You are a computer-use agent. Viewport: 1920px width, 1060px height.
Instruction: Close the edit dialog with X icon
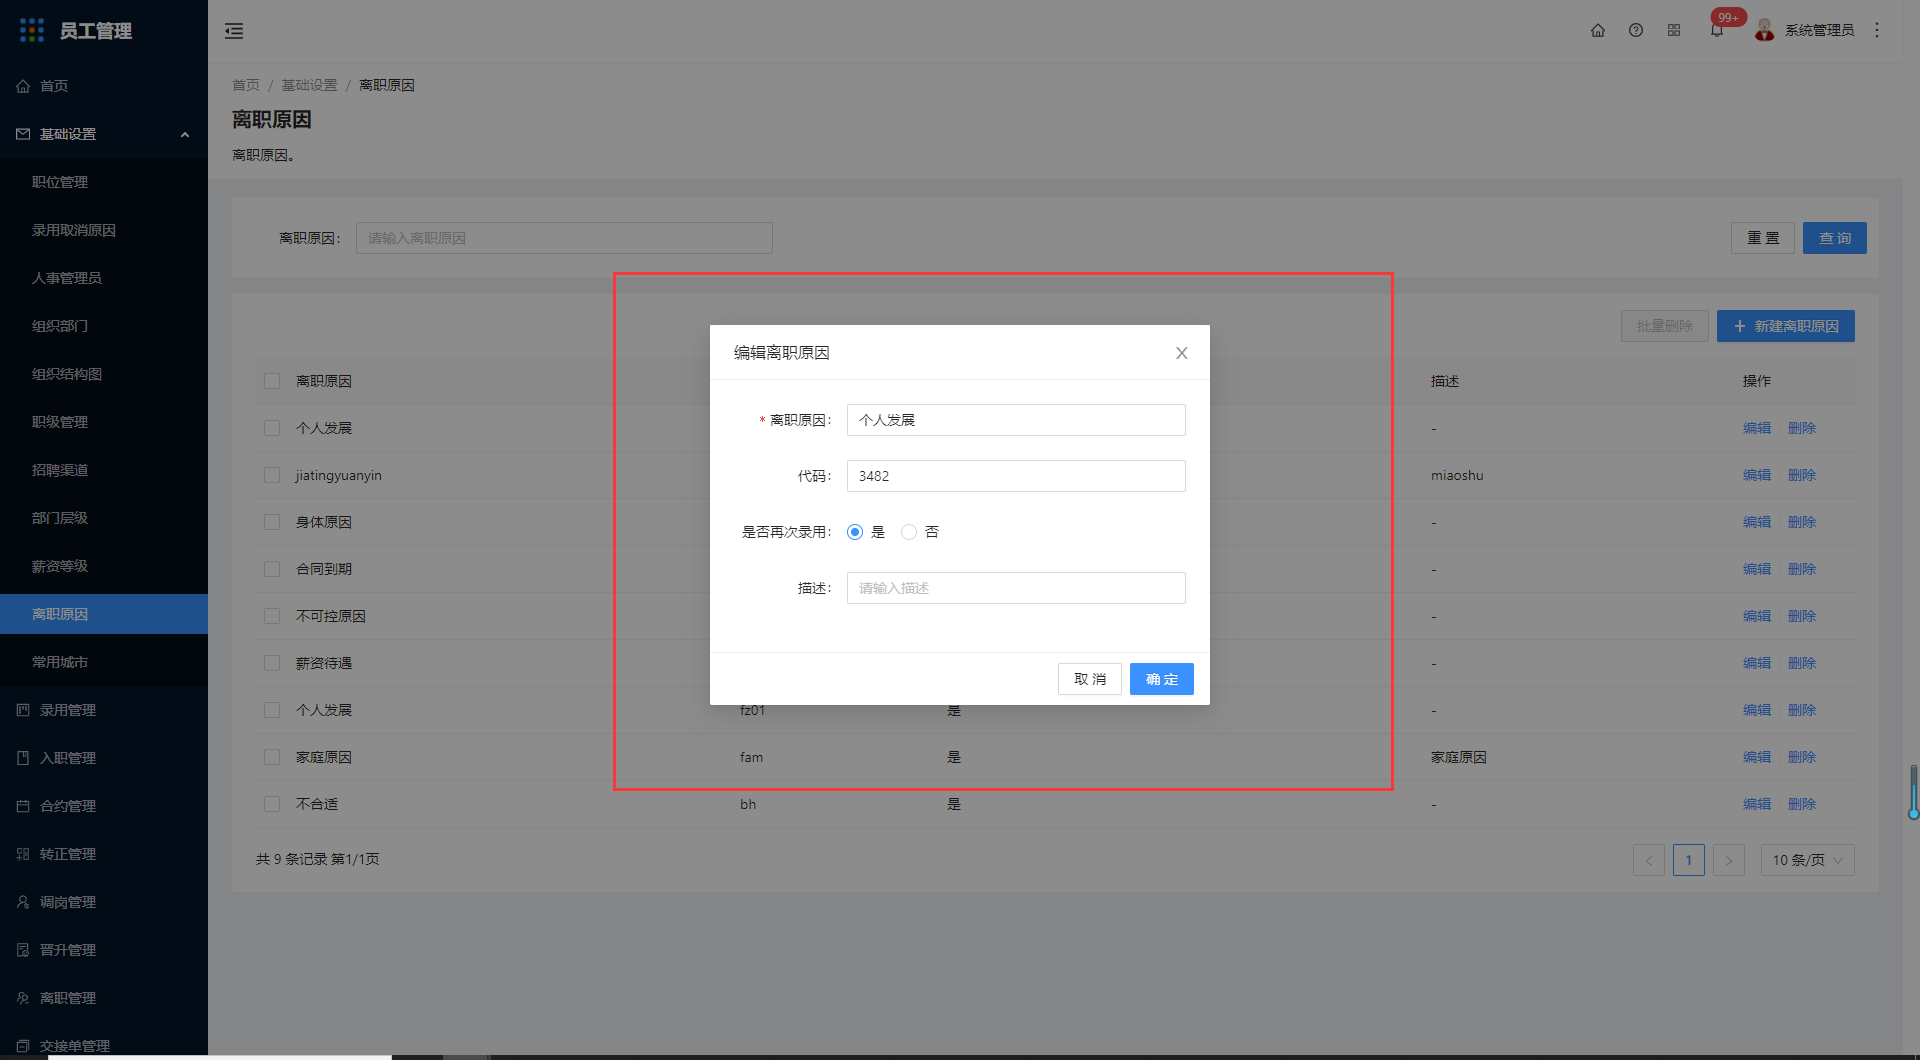[1182, 353]
